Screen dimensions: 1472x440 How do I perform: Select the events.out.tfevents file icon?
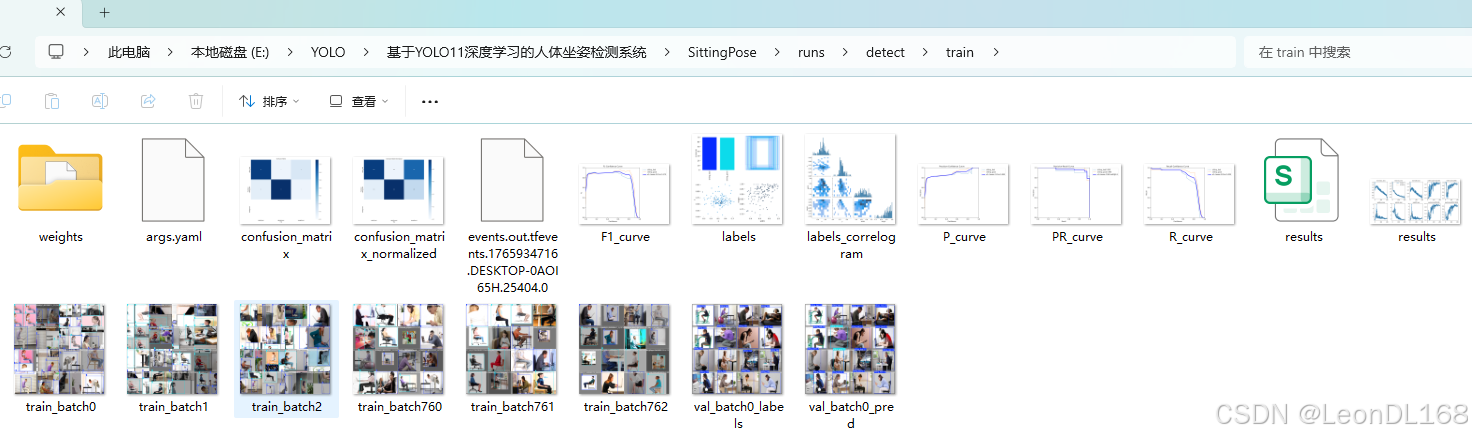[x=512, y=180]
